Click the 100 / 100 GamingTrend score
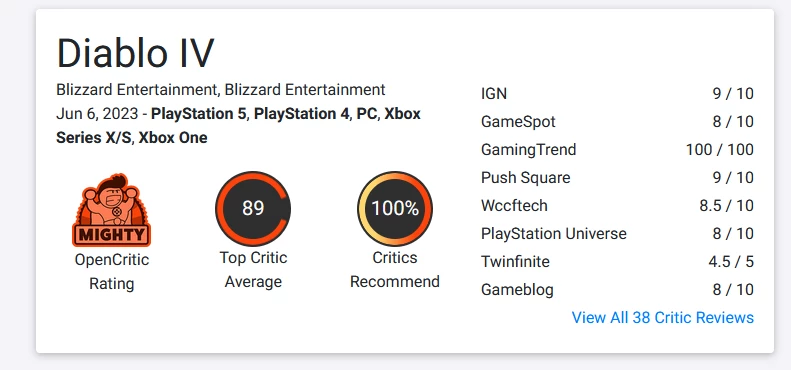Image resolution: width=791 pixels, height=370 pixels. (719, 150)
